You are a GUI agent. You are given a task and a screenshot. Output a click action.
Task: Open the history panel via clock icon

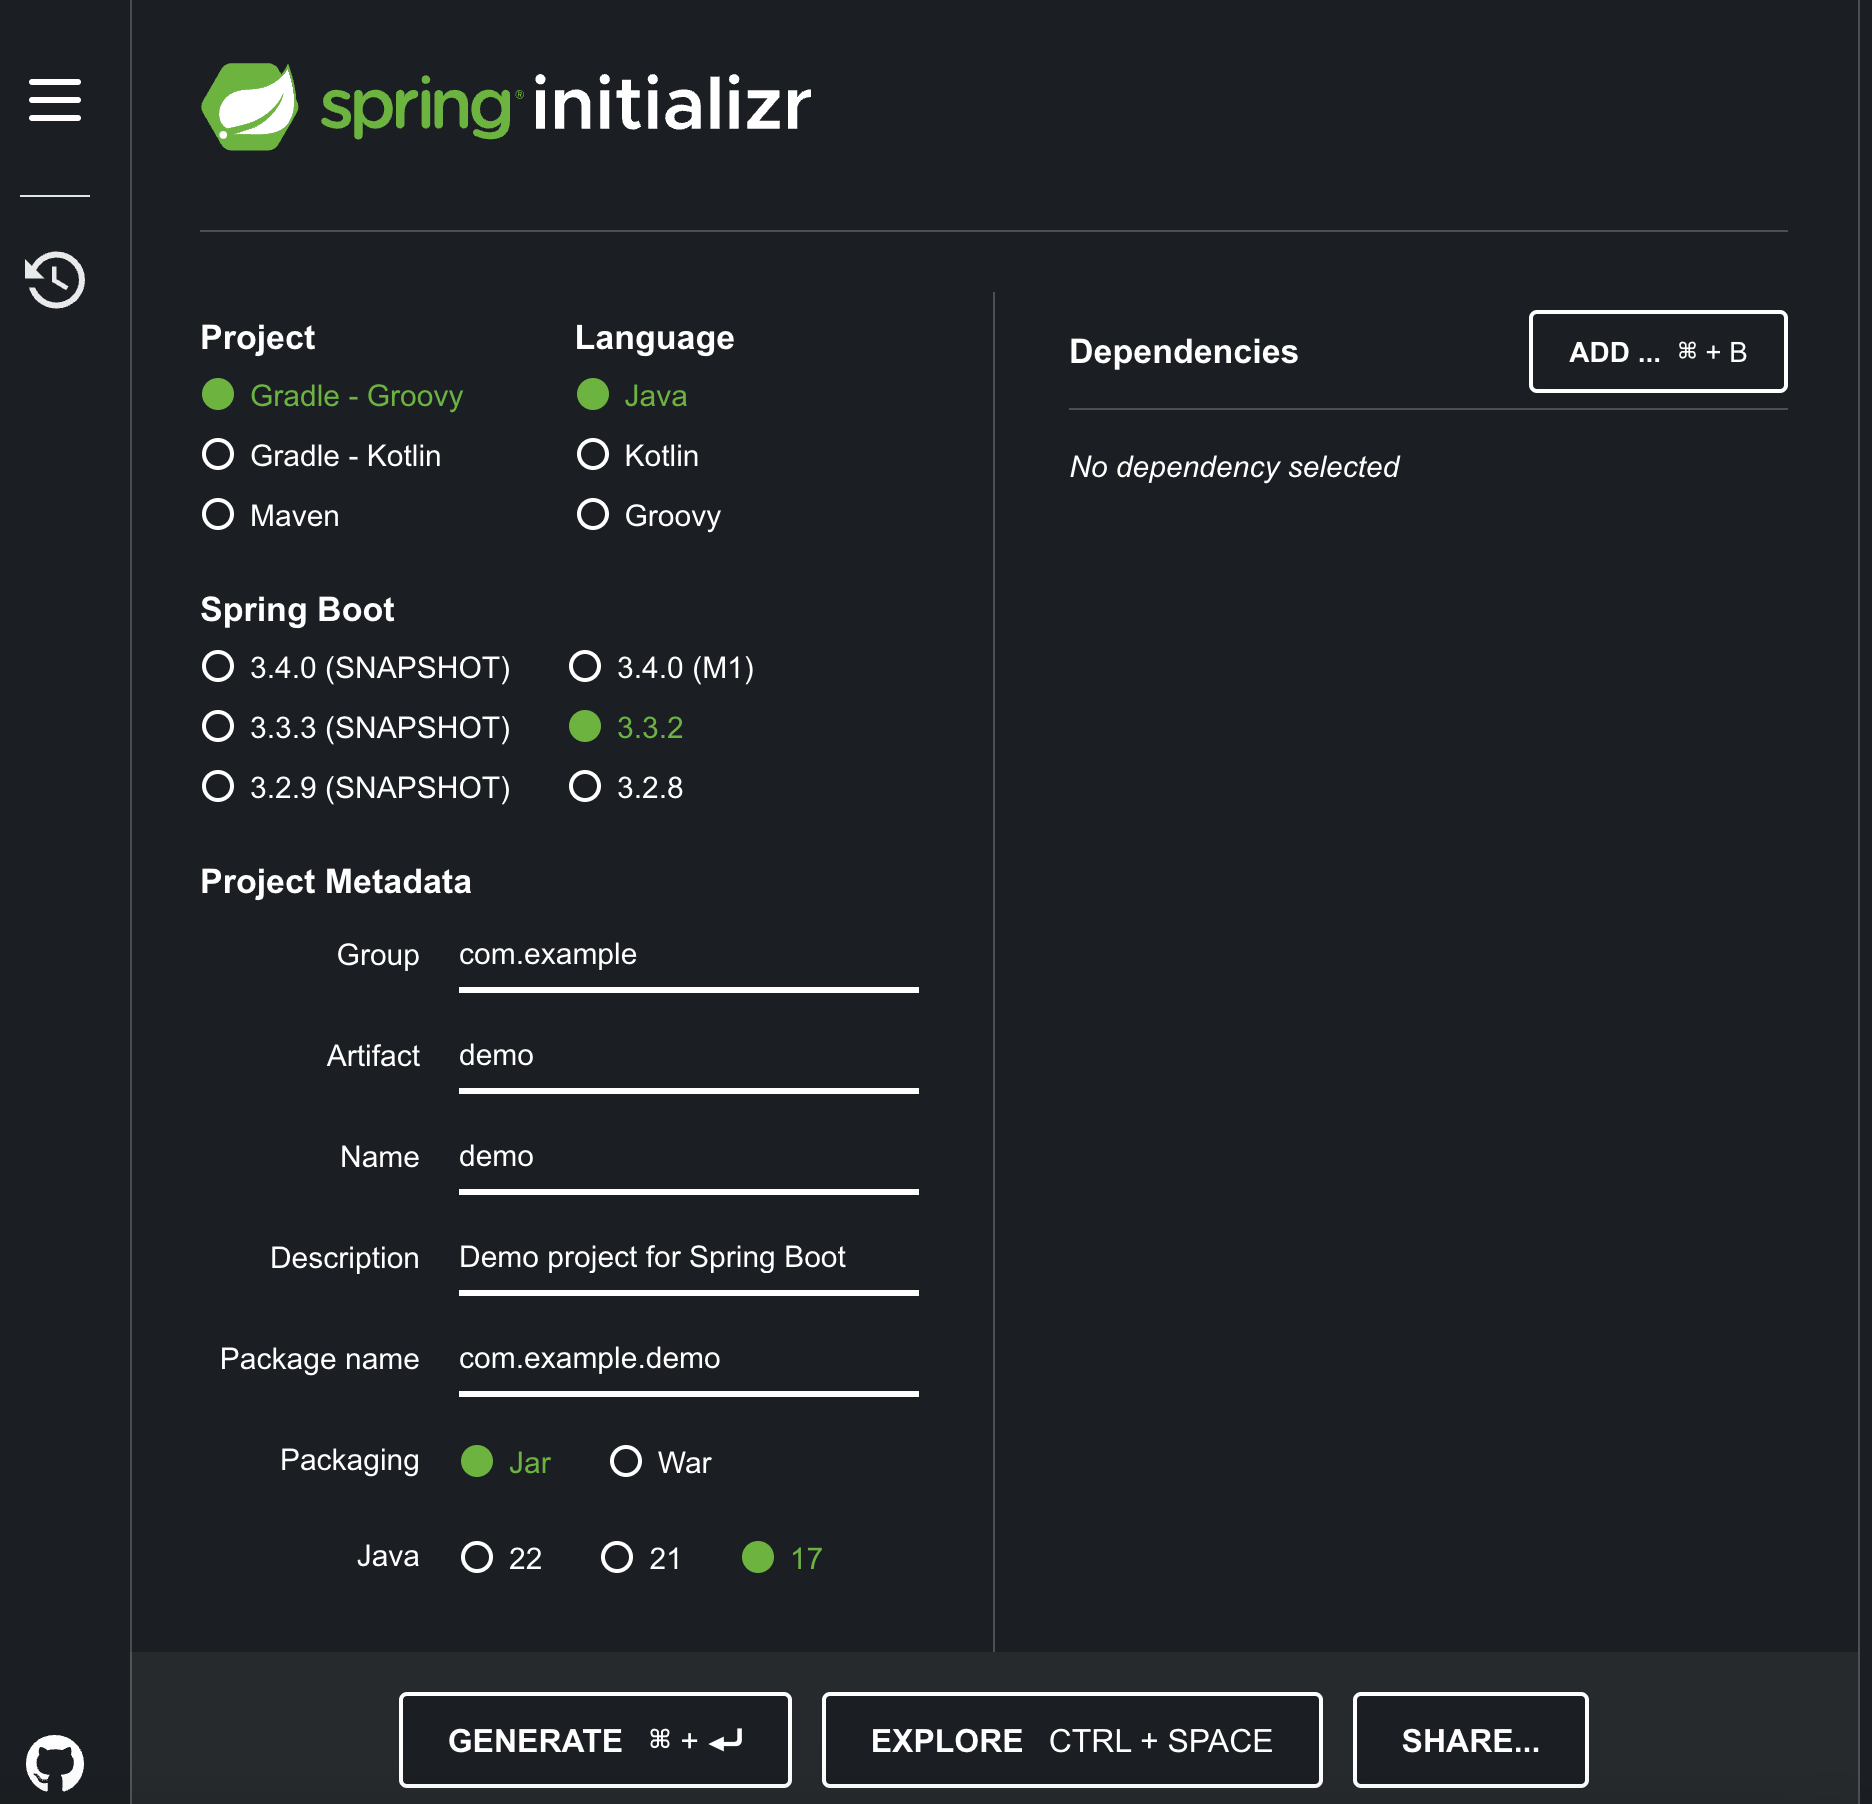53,280
